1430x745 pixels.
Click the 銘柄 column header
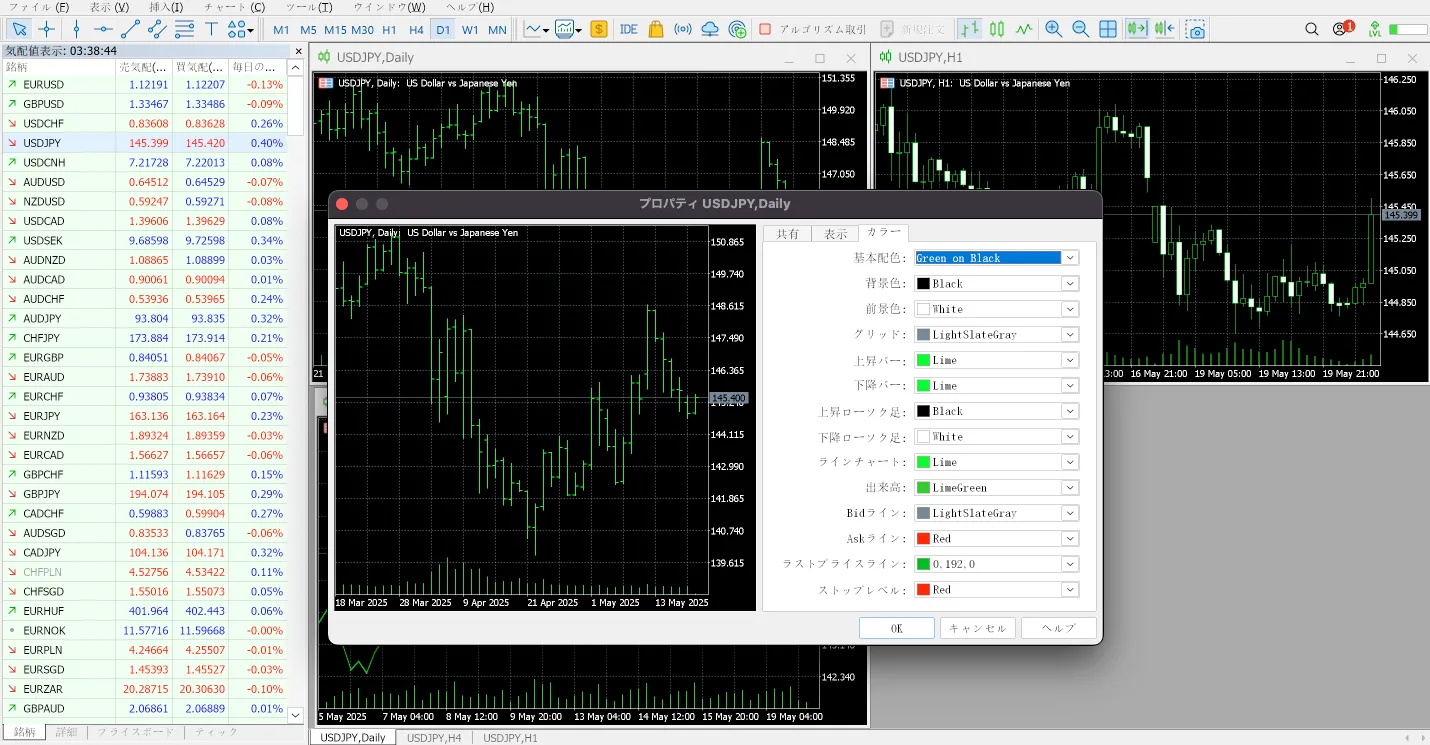58,67
